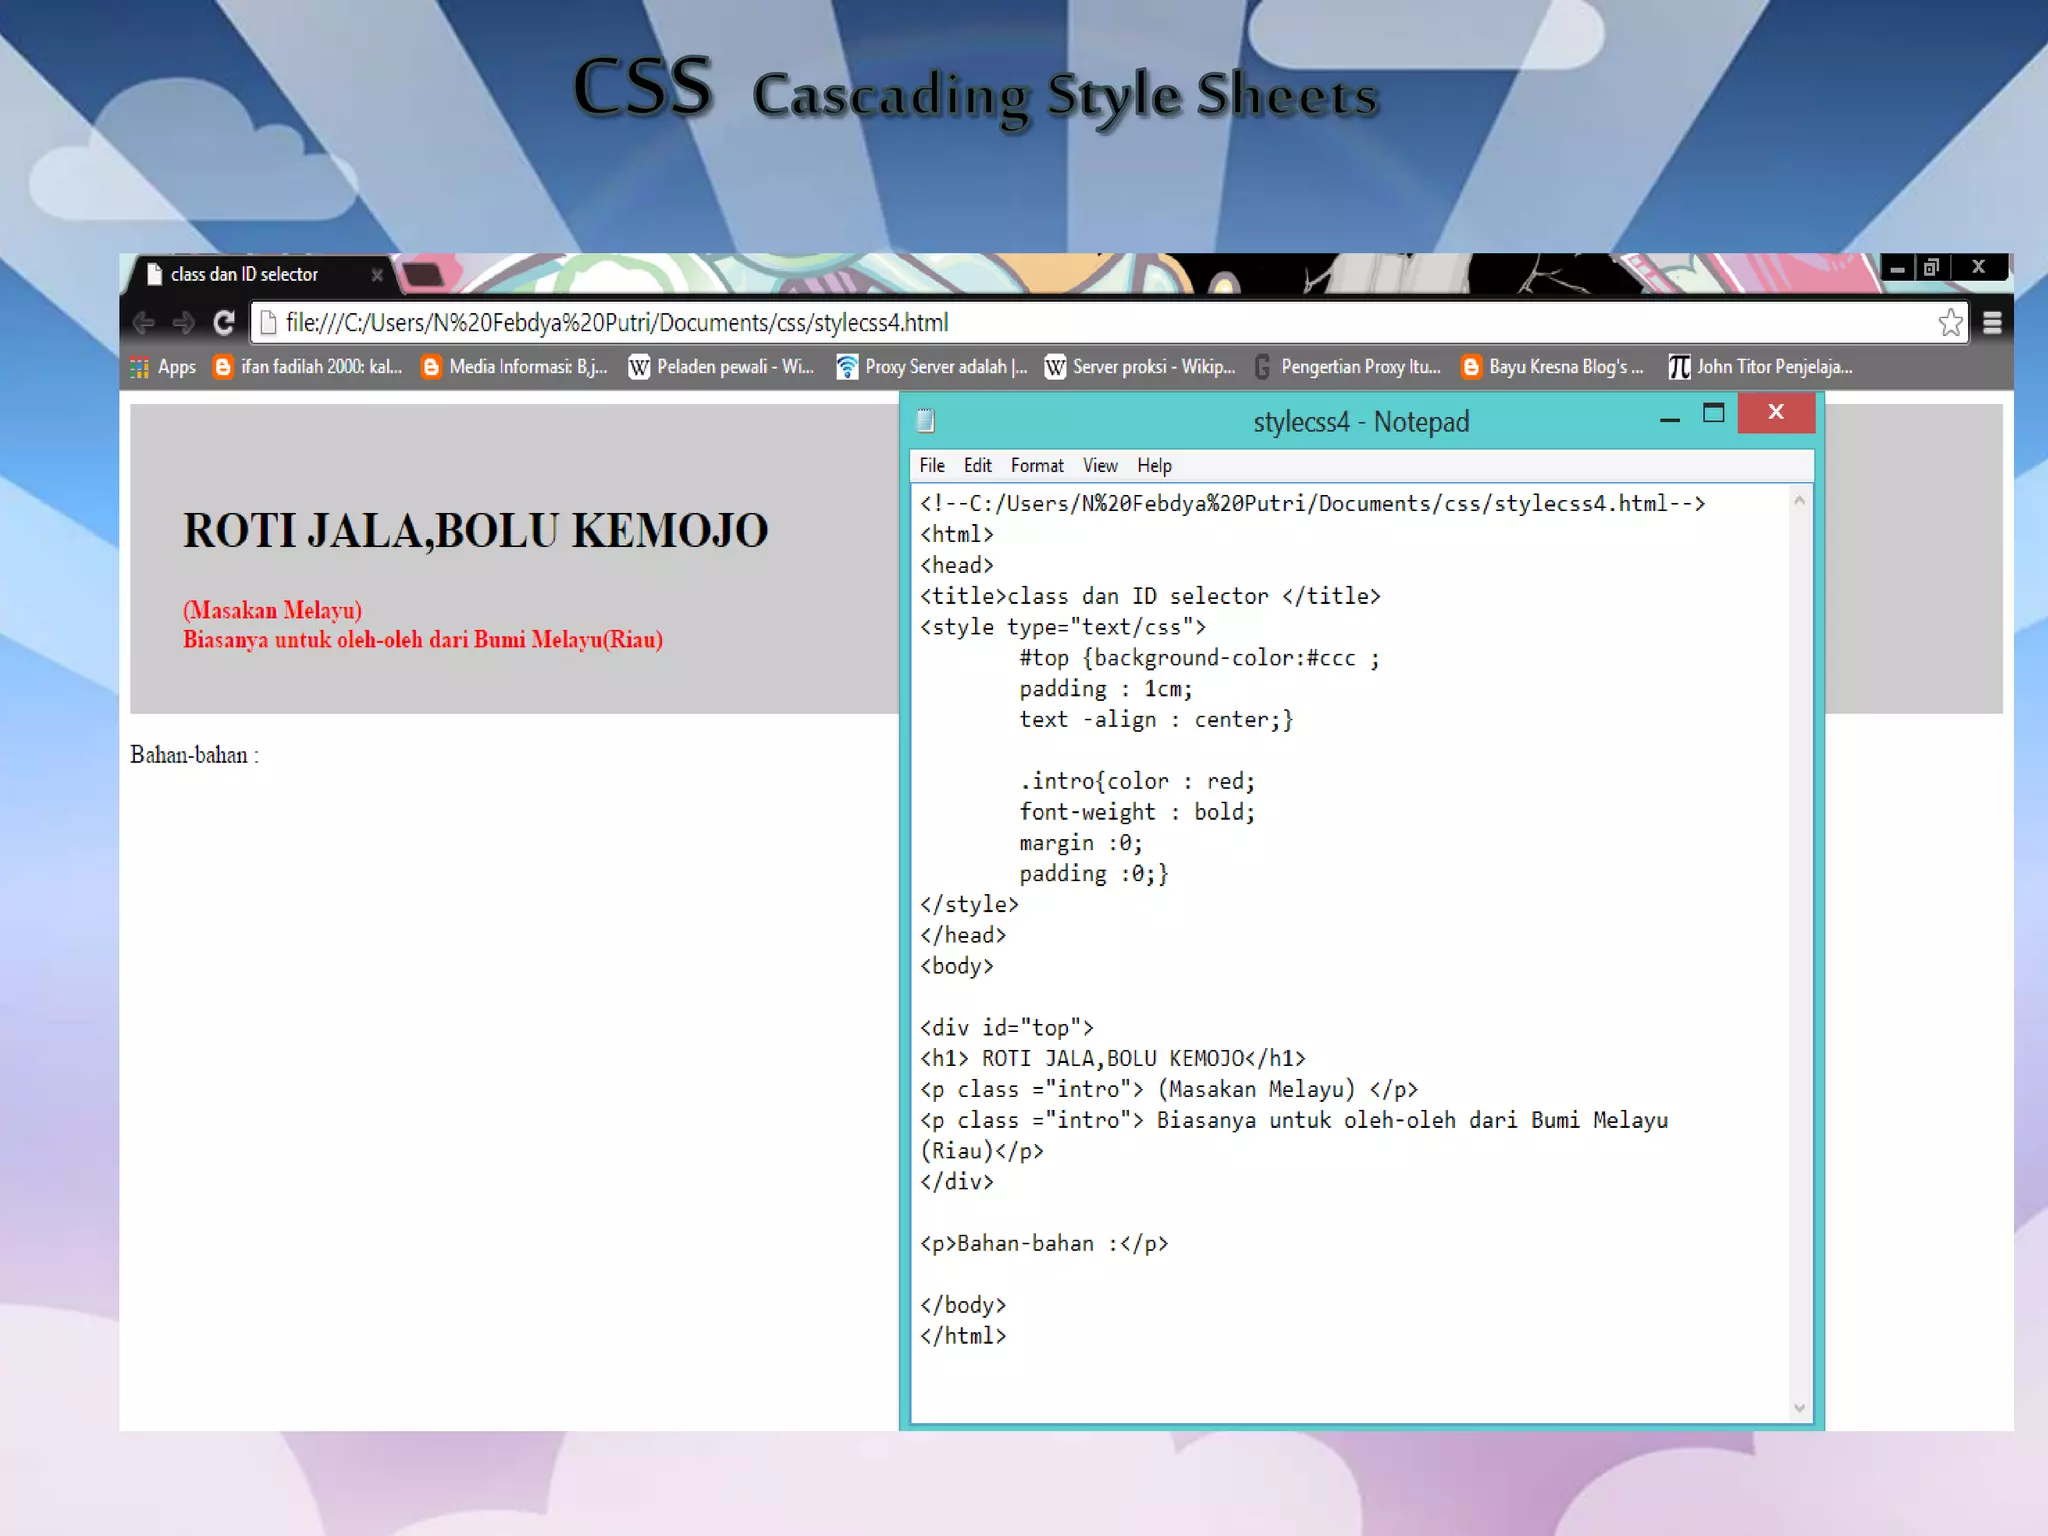Open the 'Pengertian Proxy Itu...' bookmark
This screenshot has width=2048, height=1536.
1348,367
